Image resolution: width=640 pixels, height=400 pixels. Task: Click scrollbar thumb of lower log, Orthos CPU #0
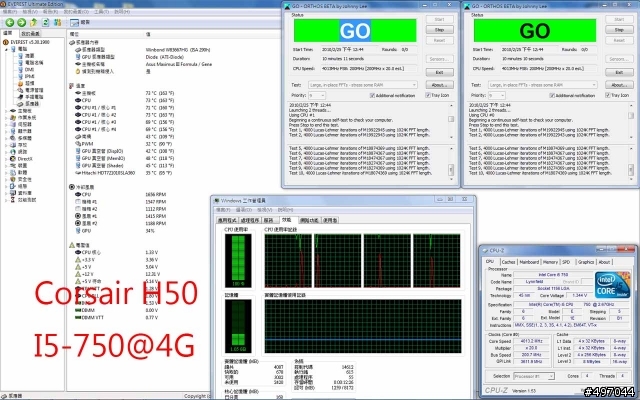tap(631, 169)
